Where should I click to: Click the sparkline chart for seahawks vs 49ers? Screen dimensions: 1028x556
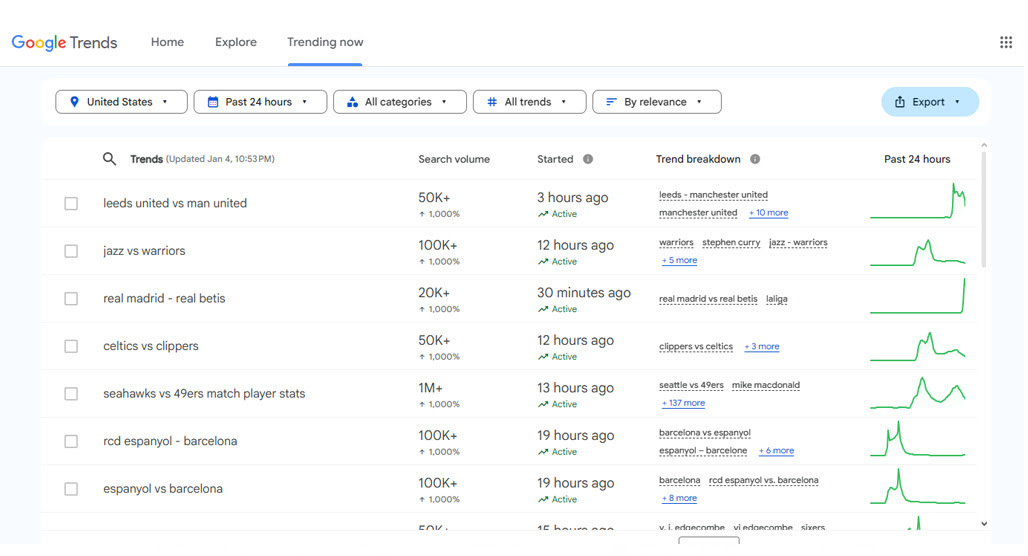(x=918, y=393)
